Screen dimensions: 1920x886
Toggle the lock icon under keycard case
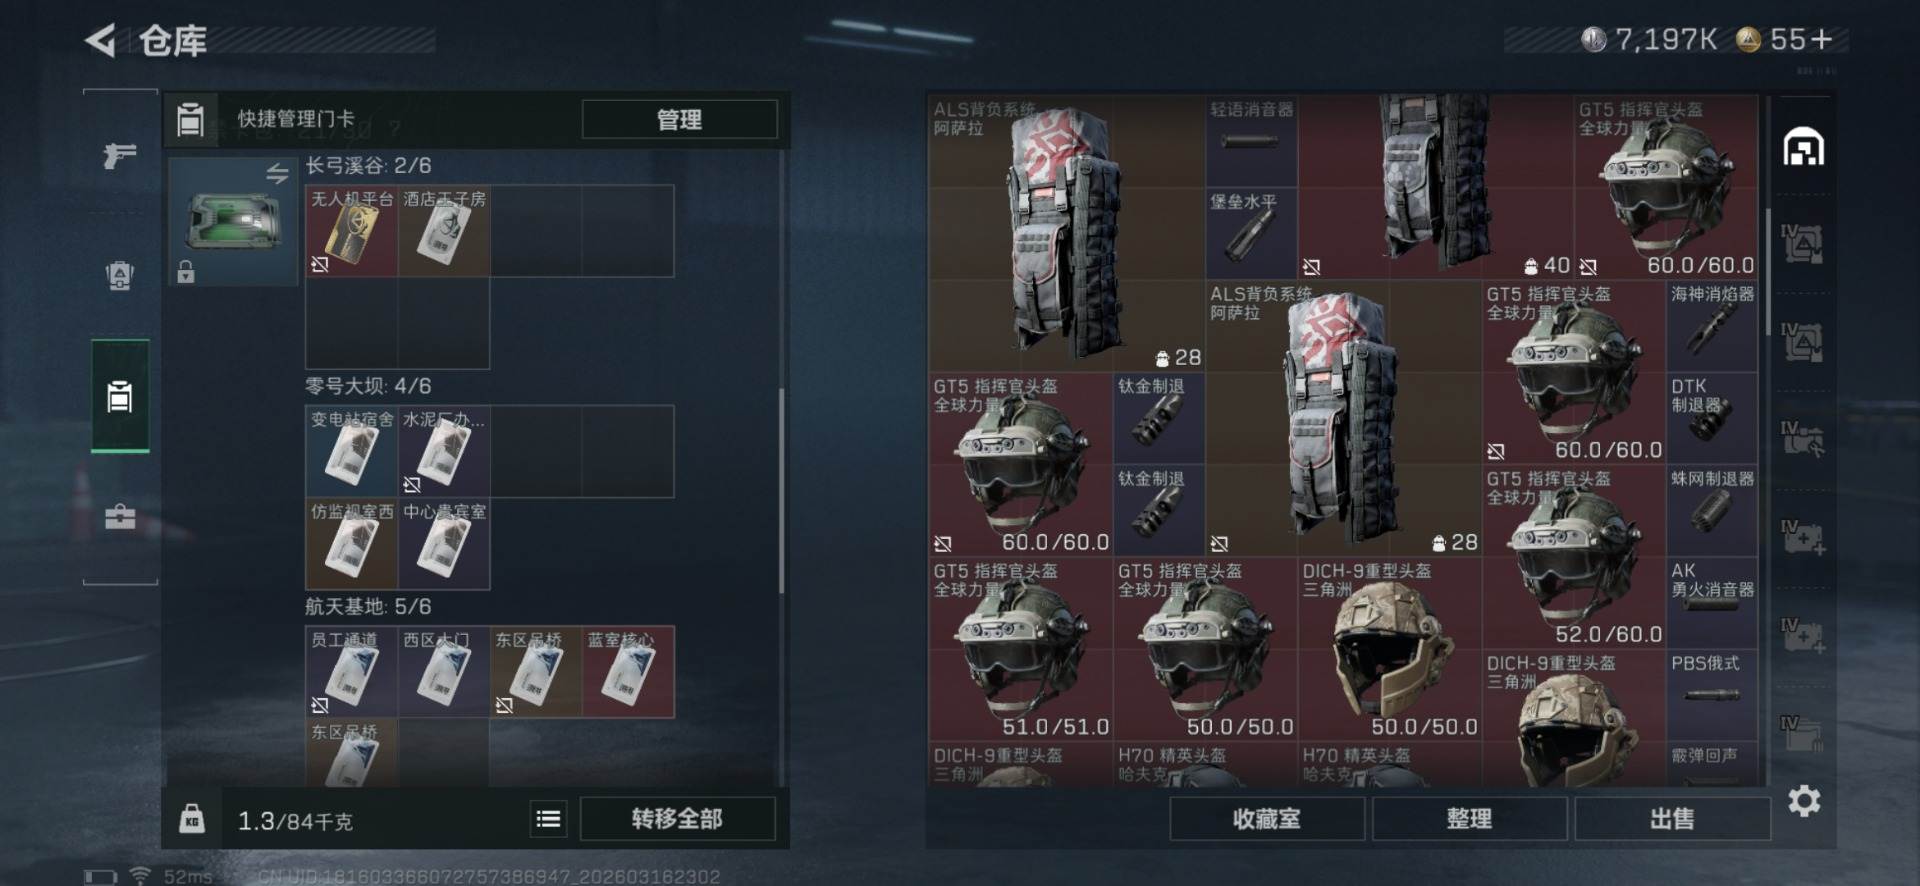coord(185,271)
